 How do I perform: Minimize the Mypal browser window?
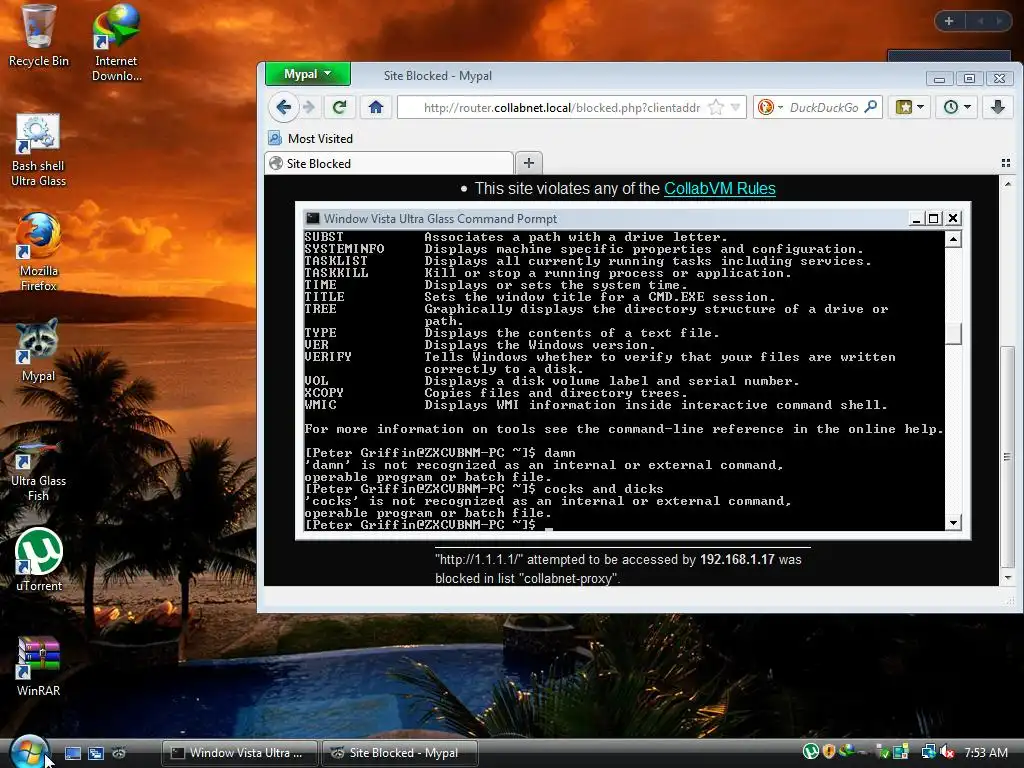click(x=939, y=78)
